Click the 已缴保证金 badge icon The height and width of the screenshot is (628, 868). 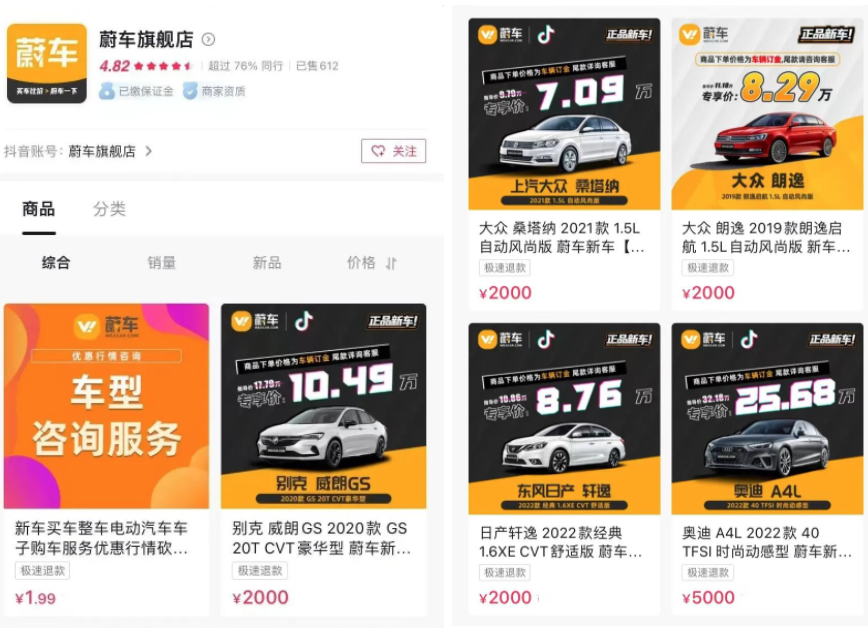coord(107,91)
